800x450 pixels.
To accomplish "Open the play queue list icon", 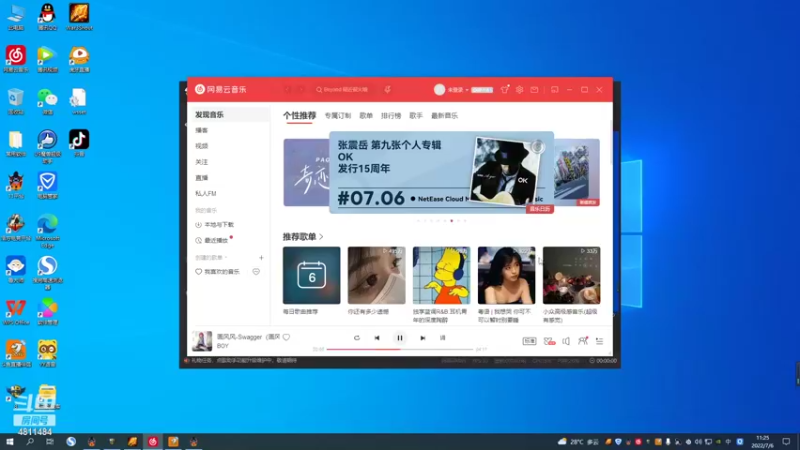I will click(x=599, y=341).
